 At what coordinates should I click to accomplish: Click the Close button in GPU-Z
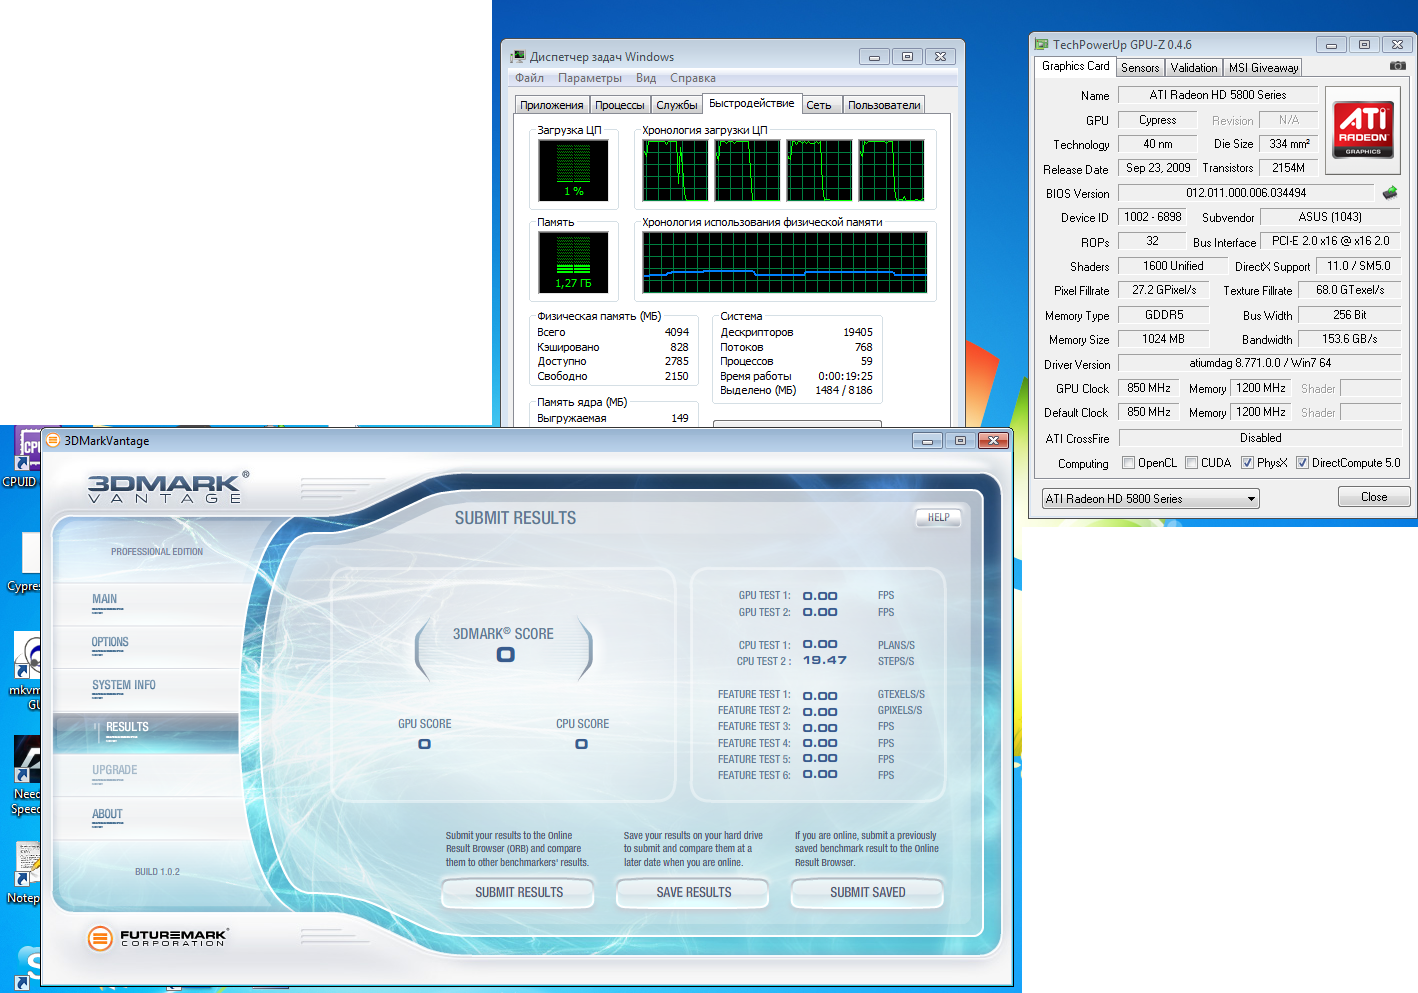click(1374, 497)
